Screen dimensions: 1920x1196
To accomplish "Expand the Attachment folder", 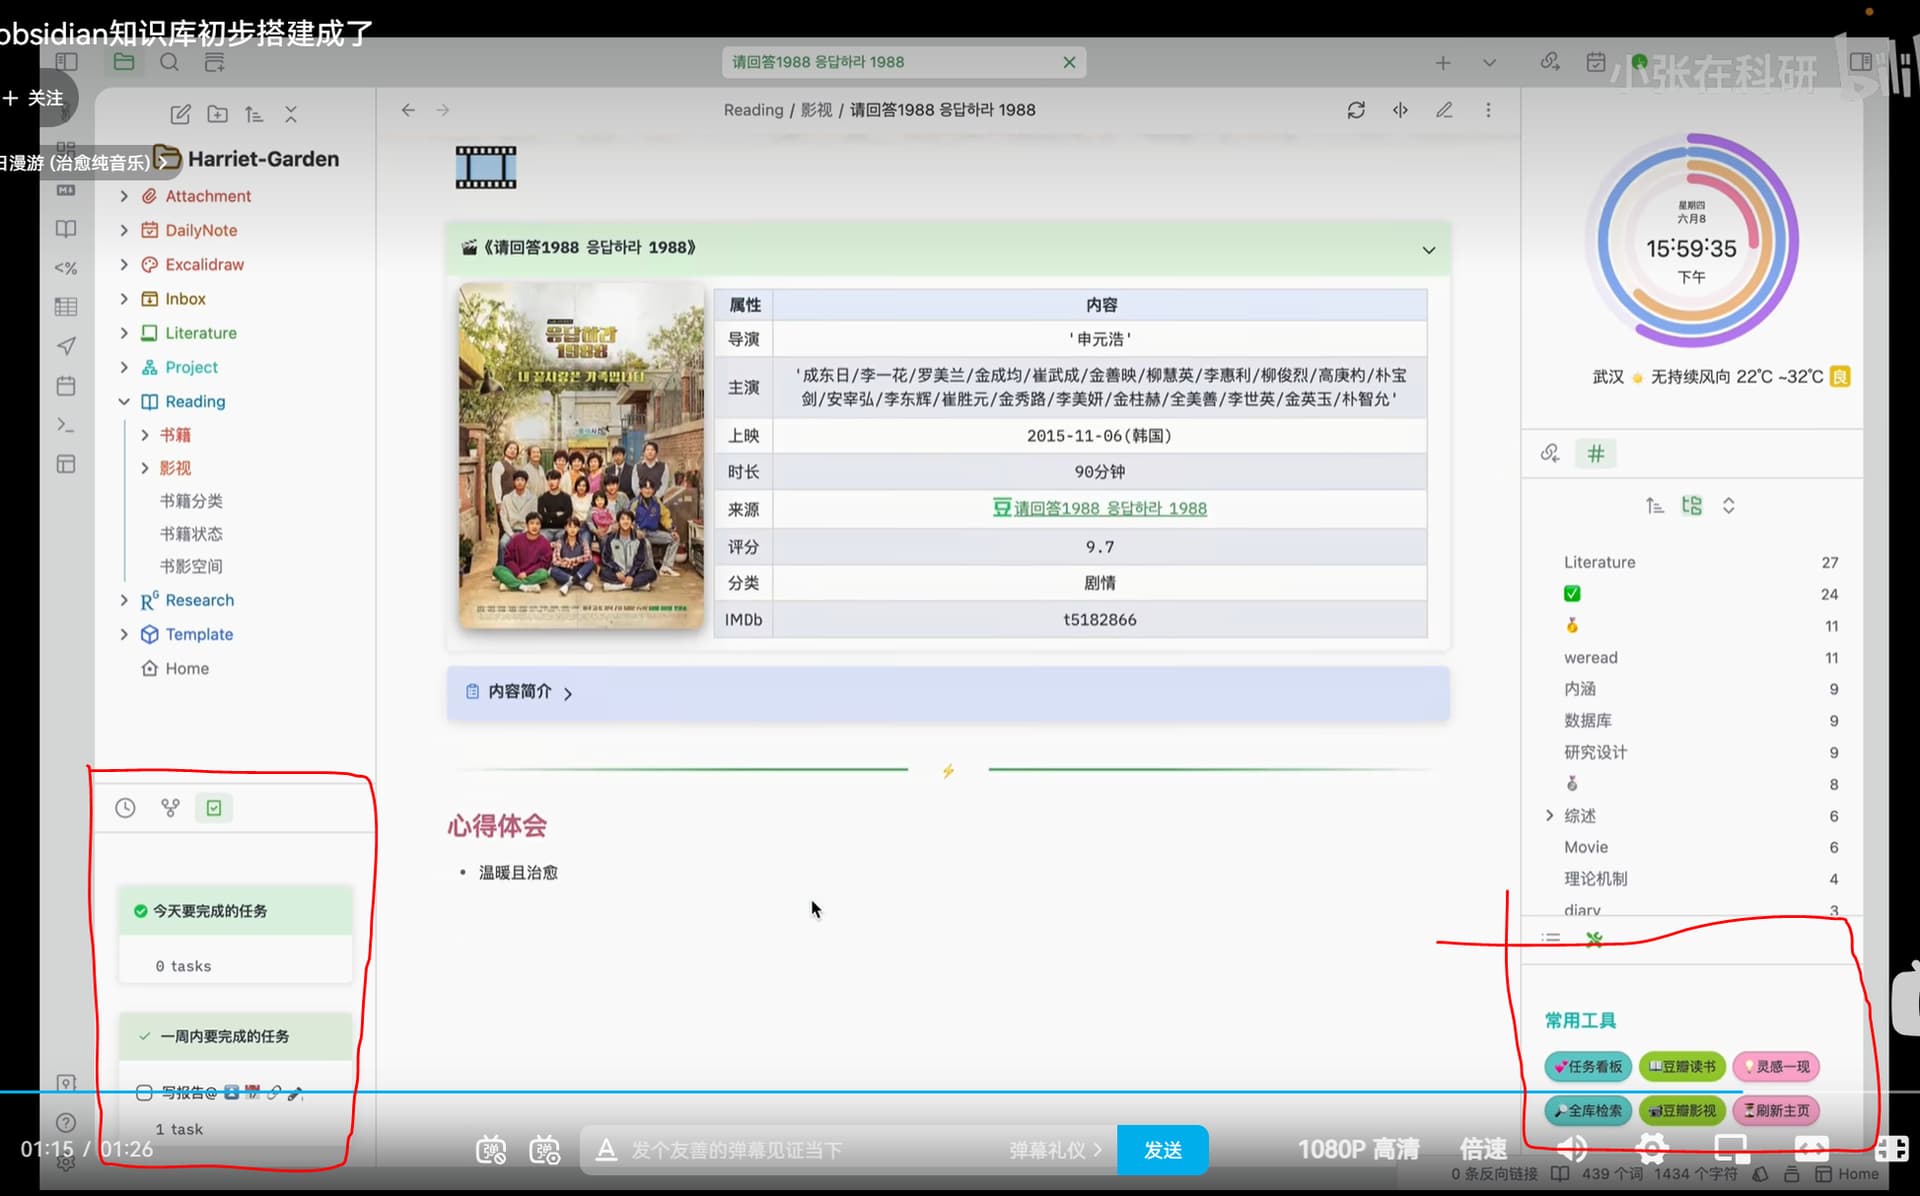I will pos(124,196).
